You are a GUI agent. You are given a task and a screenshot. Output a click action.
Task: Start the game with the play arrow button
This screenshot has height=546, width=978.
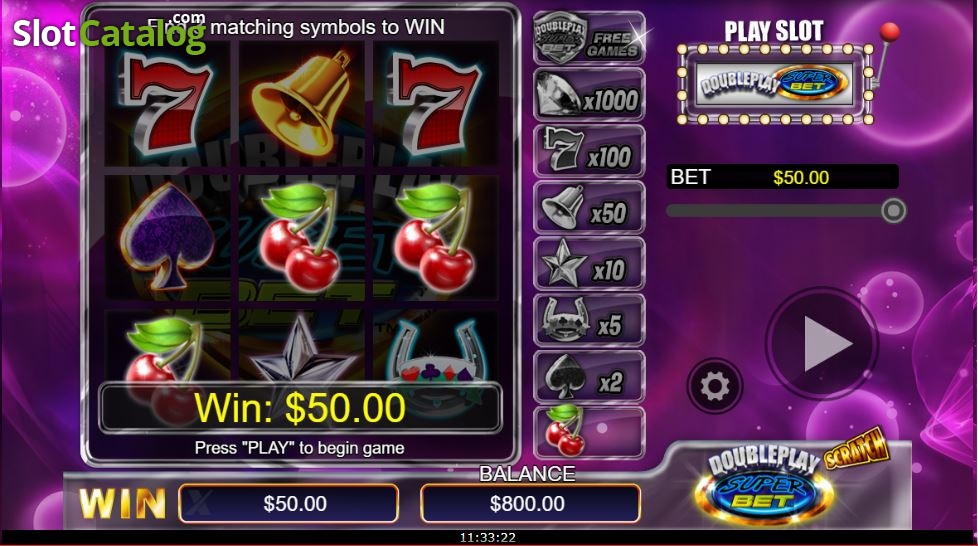822,344
